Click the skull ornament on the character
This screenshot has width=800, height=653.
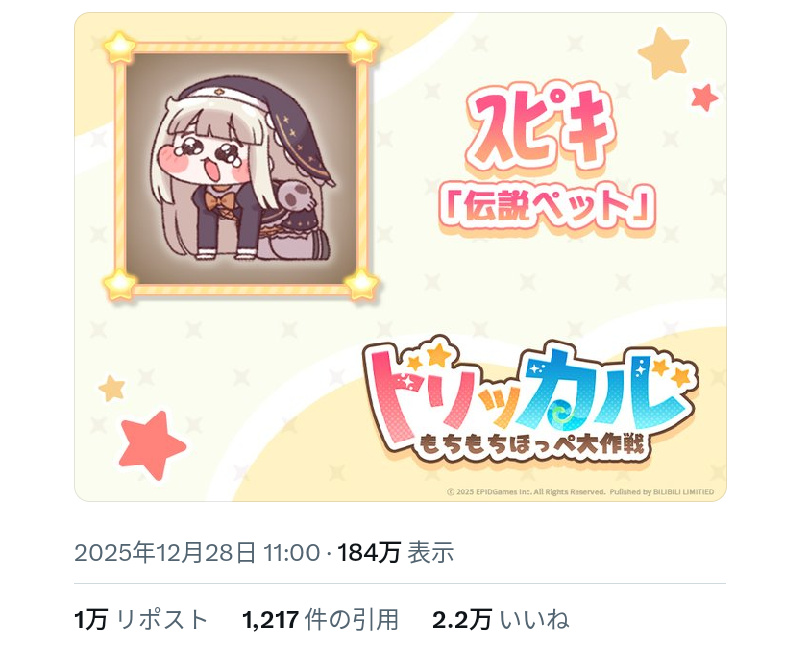point(294,195)
